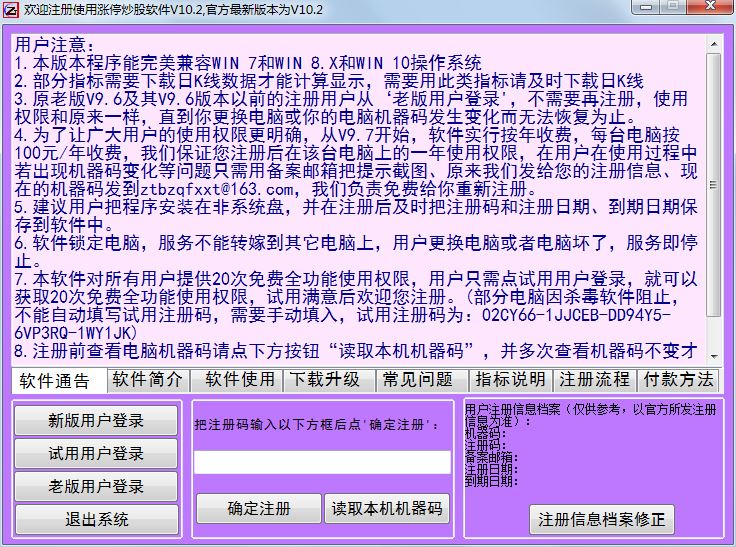Click the app logo icon in title bar
The image size is (736, 547).
click(x=10, y=9)
